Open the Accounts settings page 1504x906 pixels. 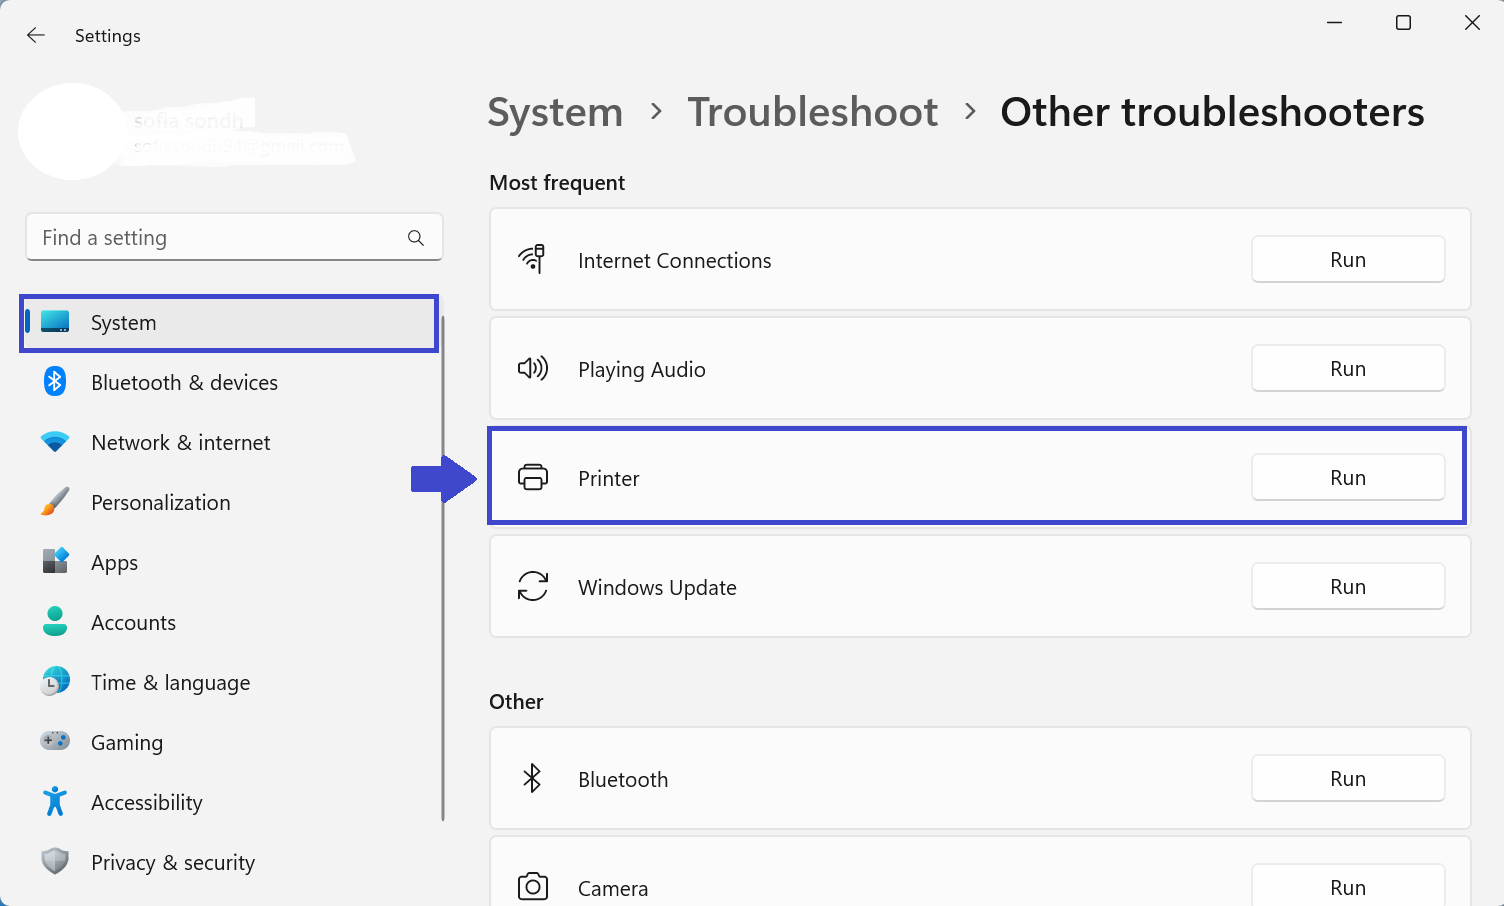[x=133, y=623]
